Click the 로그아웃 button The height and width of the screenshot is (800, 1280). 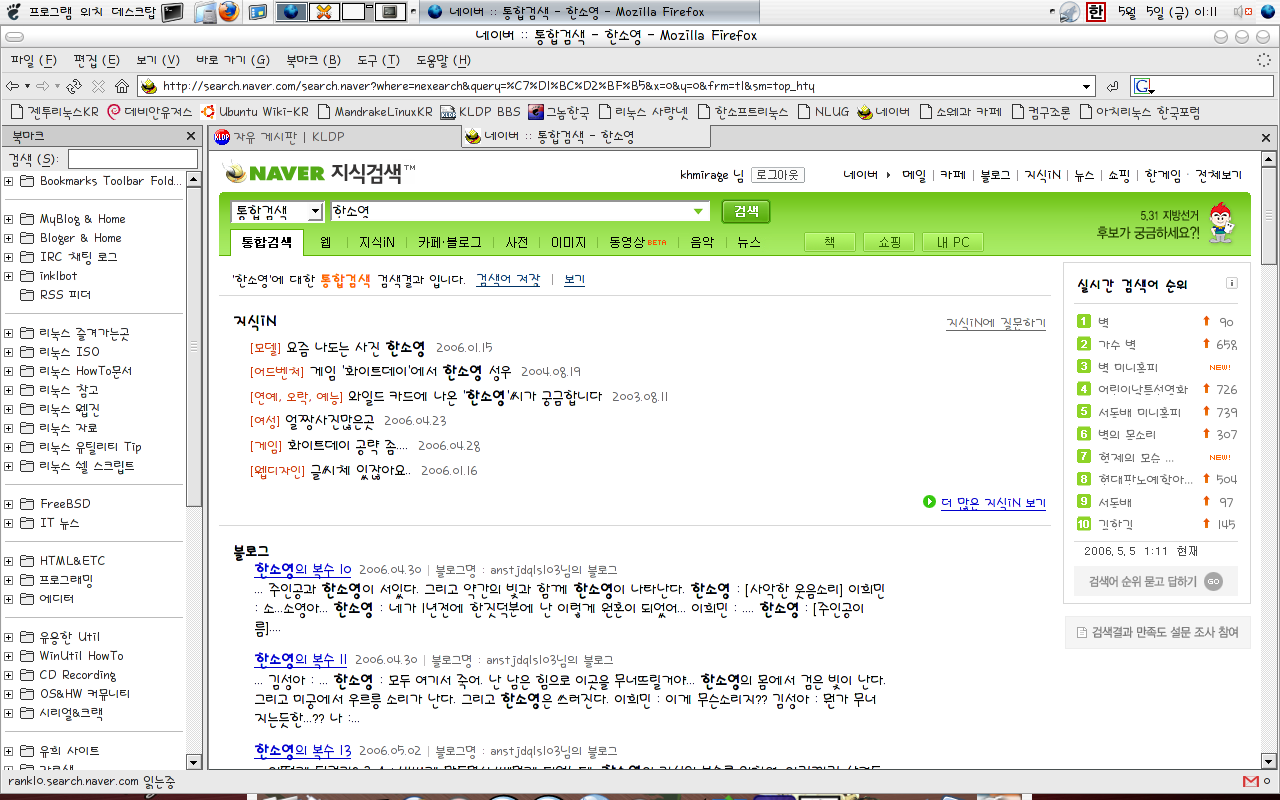point(777,174)
